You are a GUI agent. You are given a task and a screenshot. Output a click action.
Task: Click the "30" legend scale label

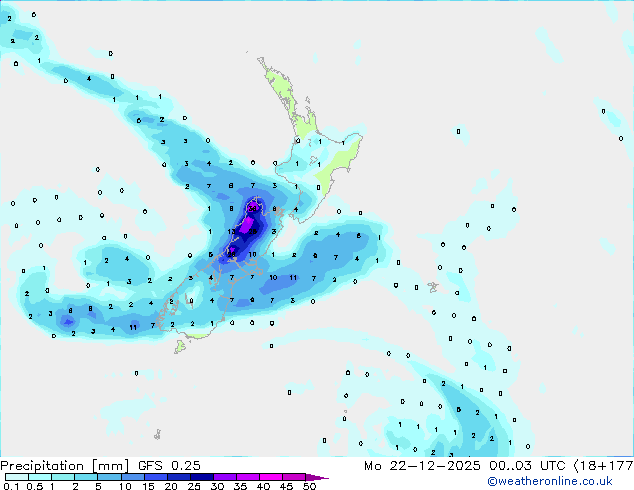tap(217, 486)
